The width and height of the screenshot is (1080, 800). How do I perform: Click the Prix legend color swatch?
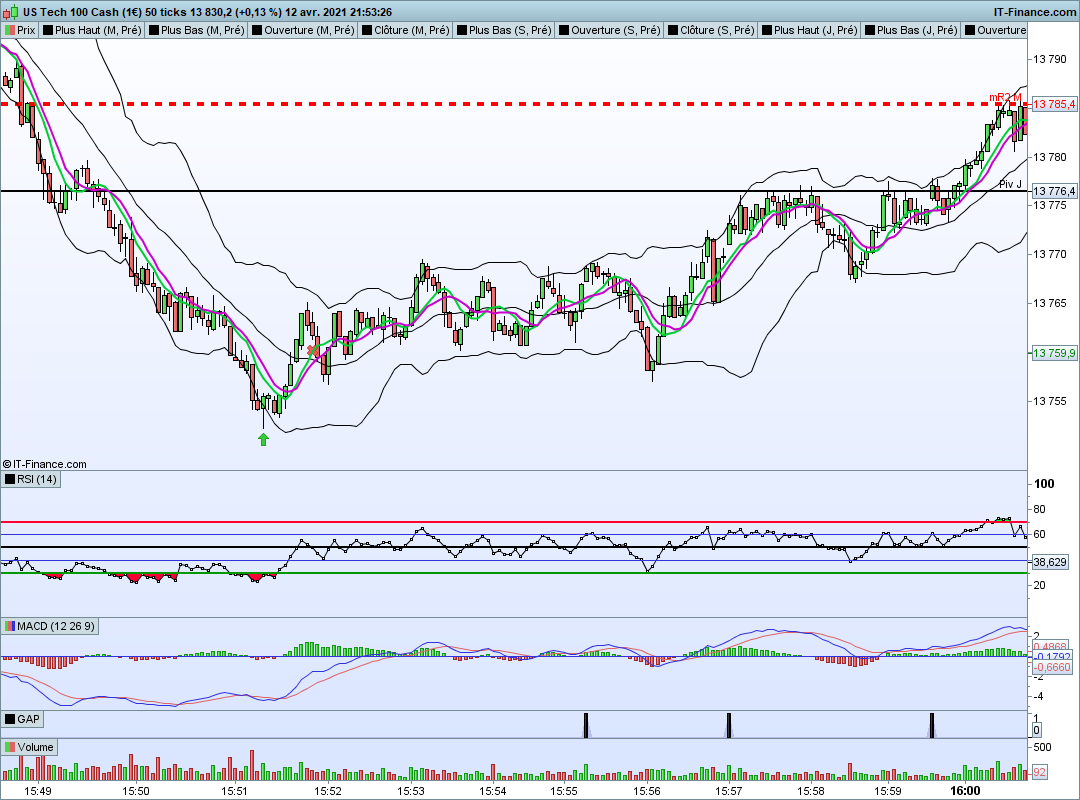coord(10,30)
